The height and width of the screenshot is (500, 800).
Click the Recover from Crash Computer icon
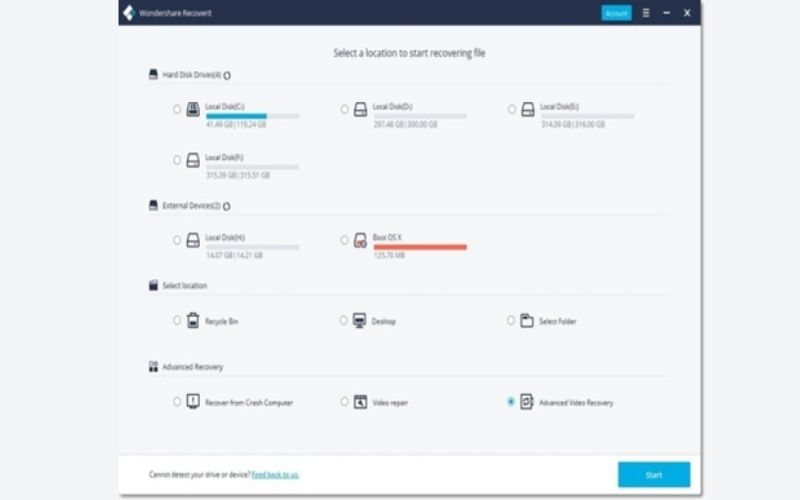[193, 402]
